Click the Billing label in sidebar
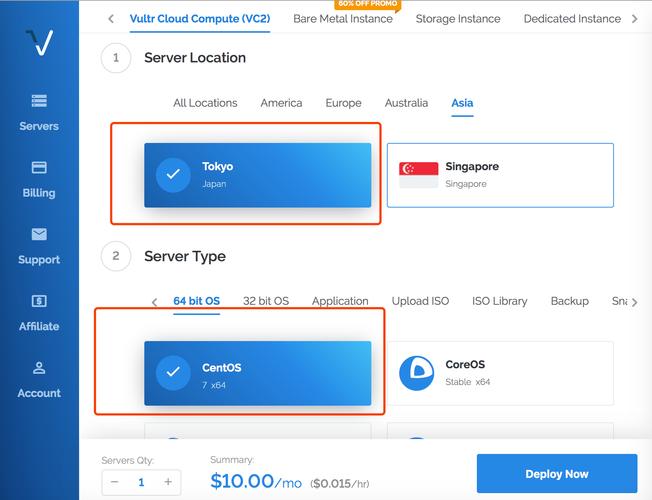 pos(39,193)
